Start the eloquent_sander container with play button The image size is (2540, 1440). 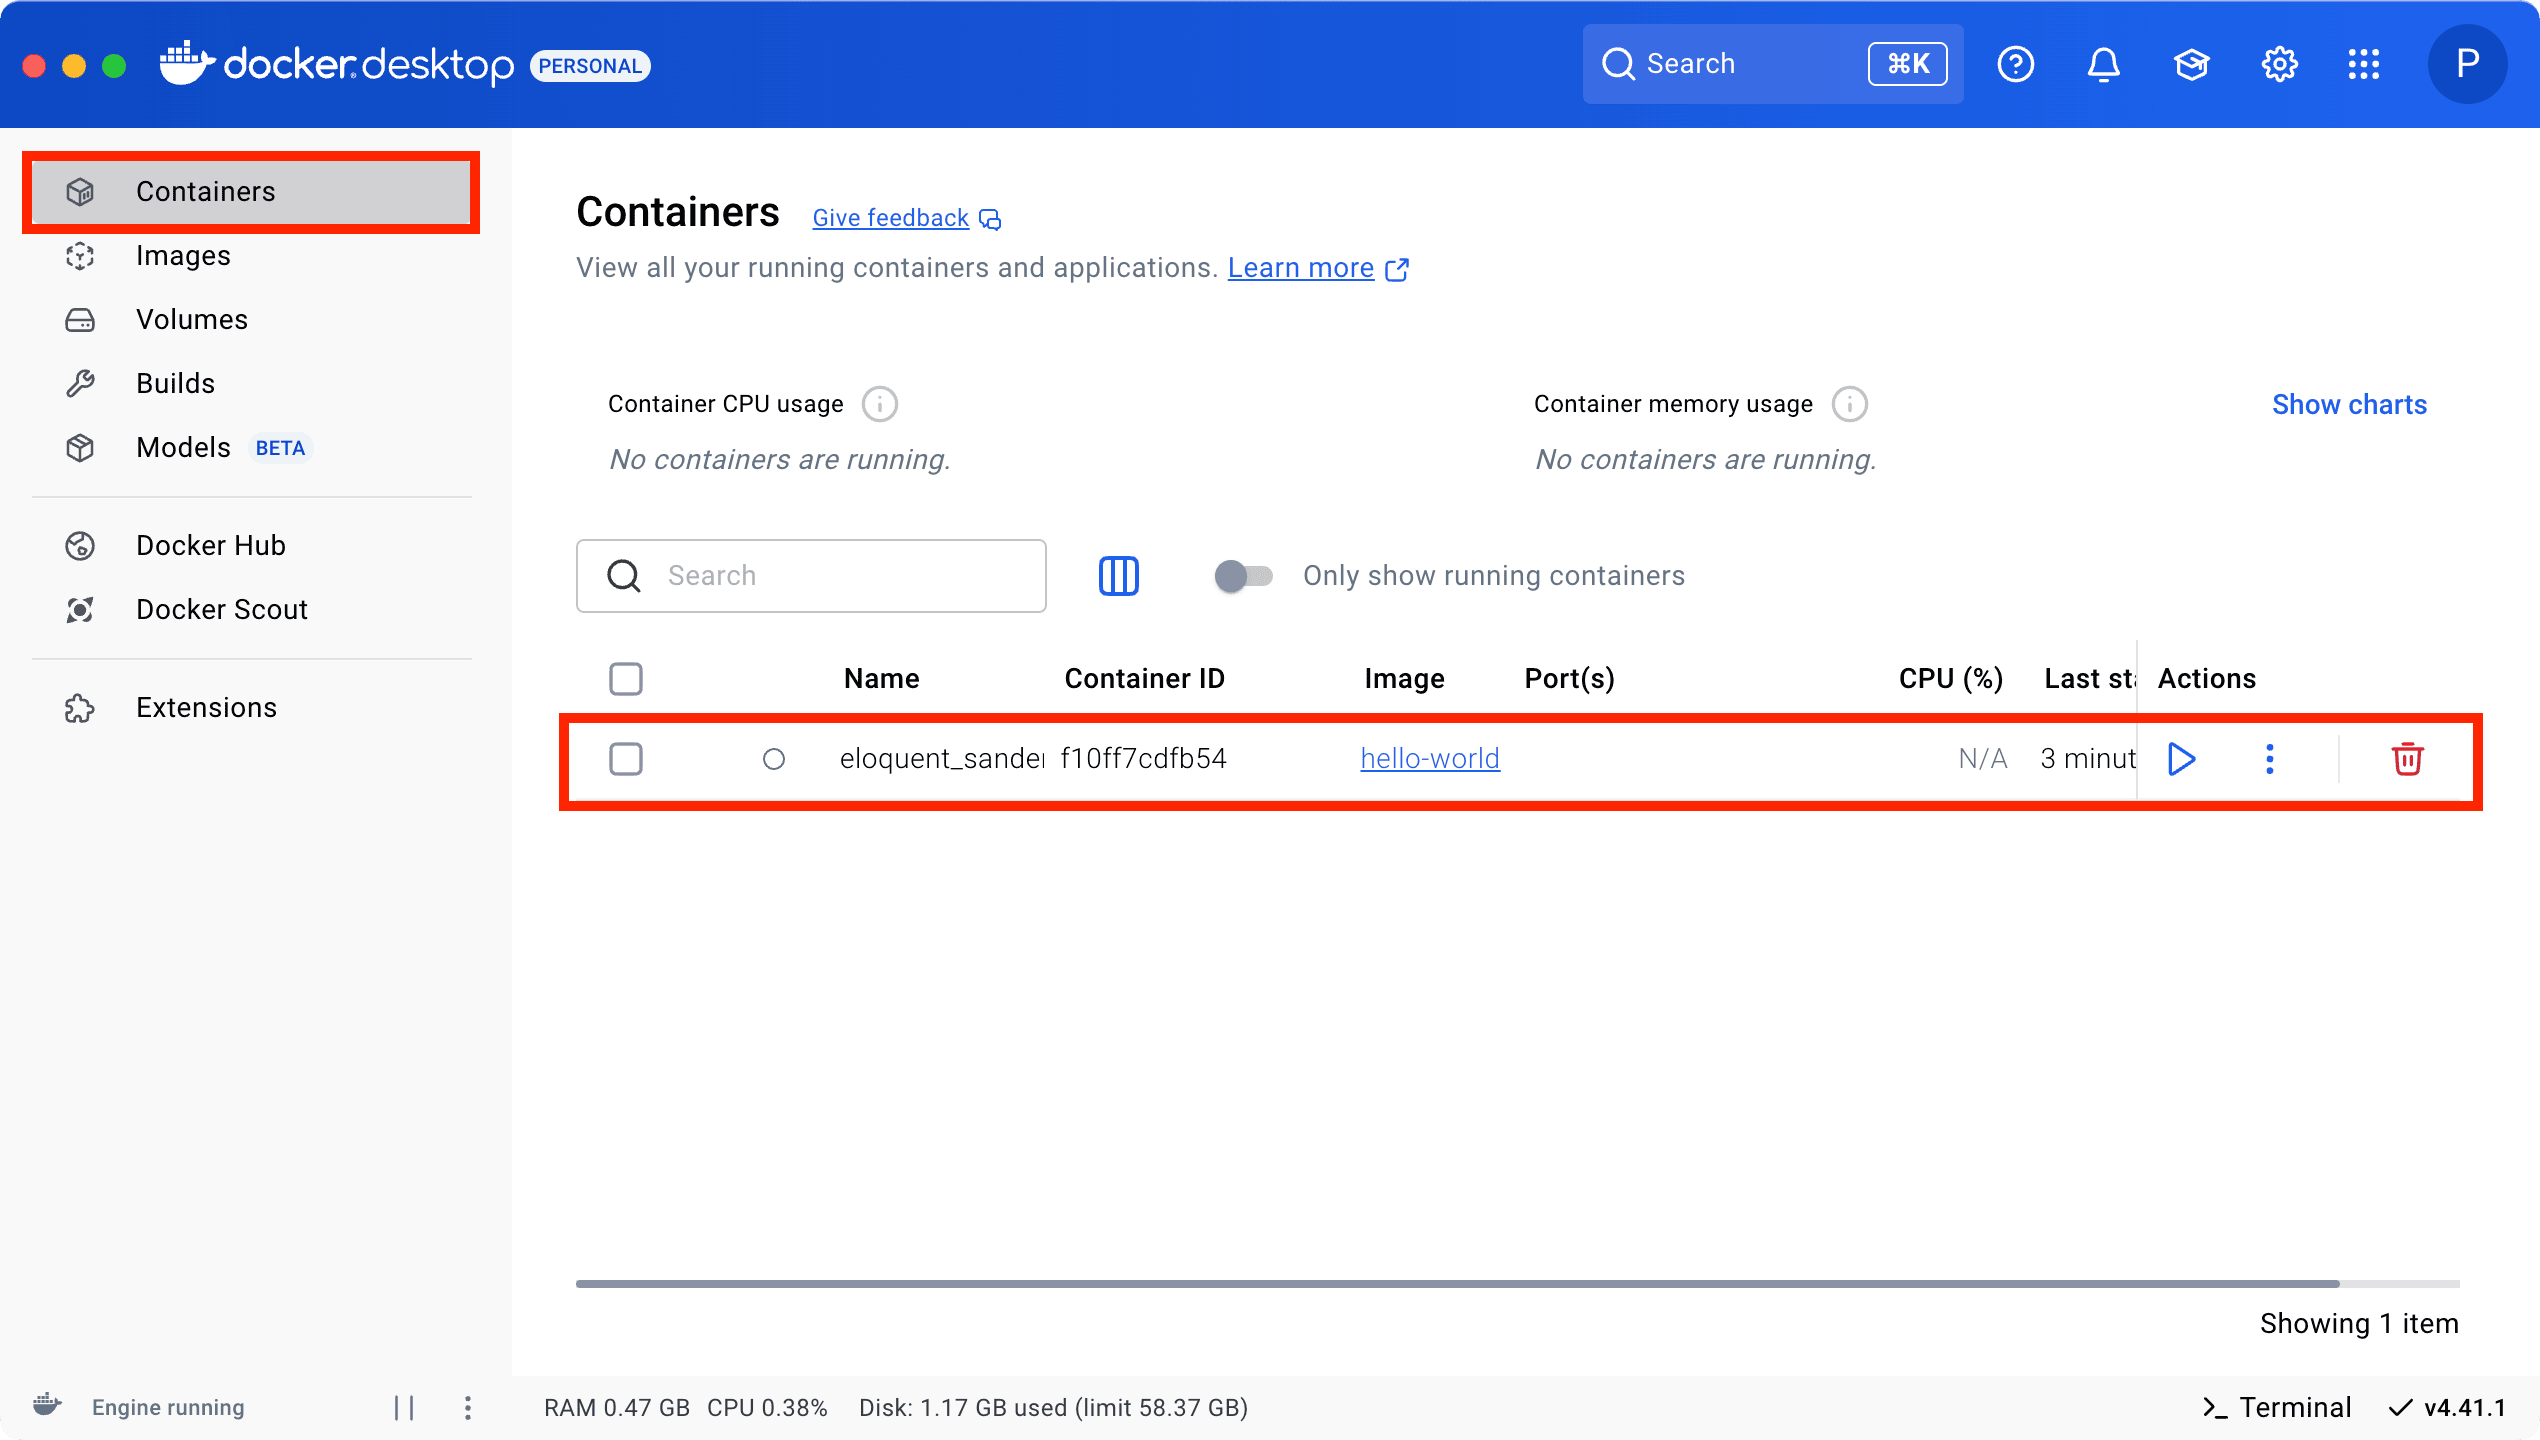coord(2181,759)
